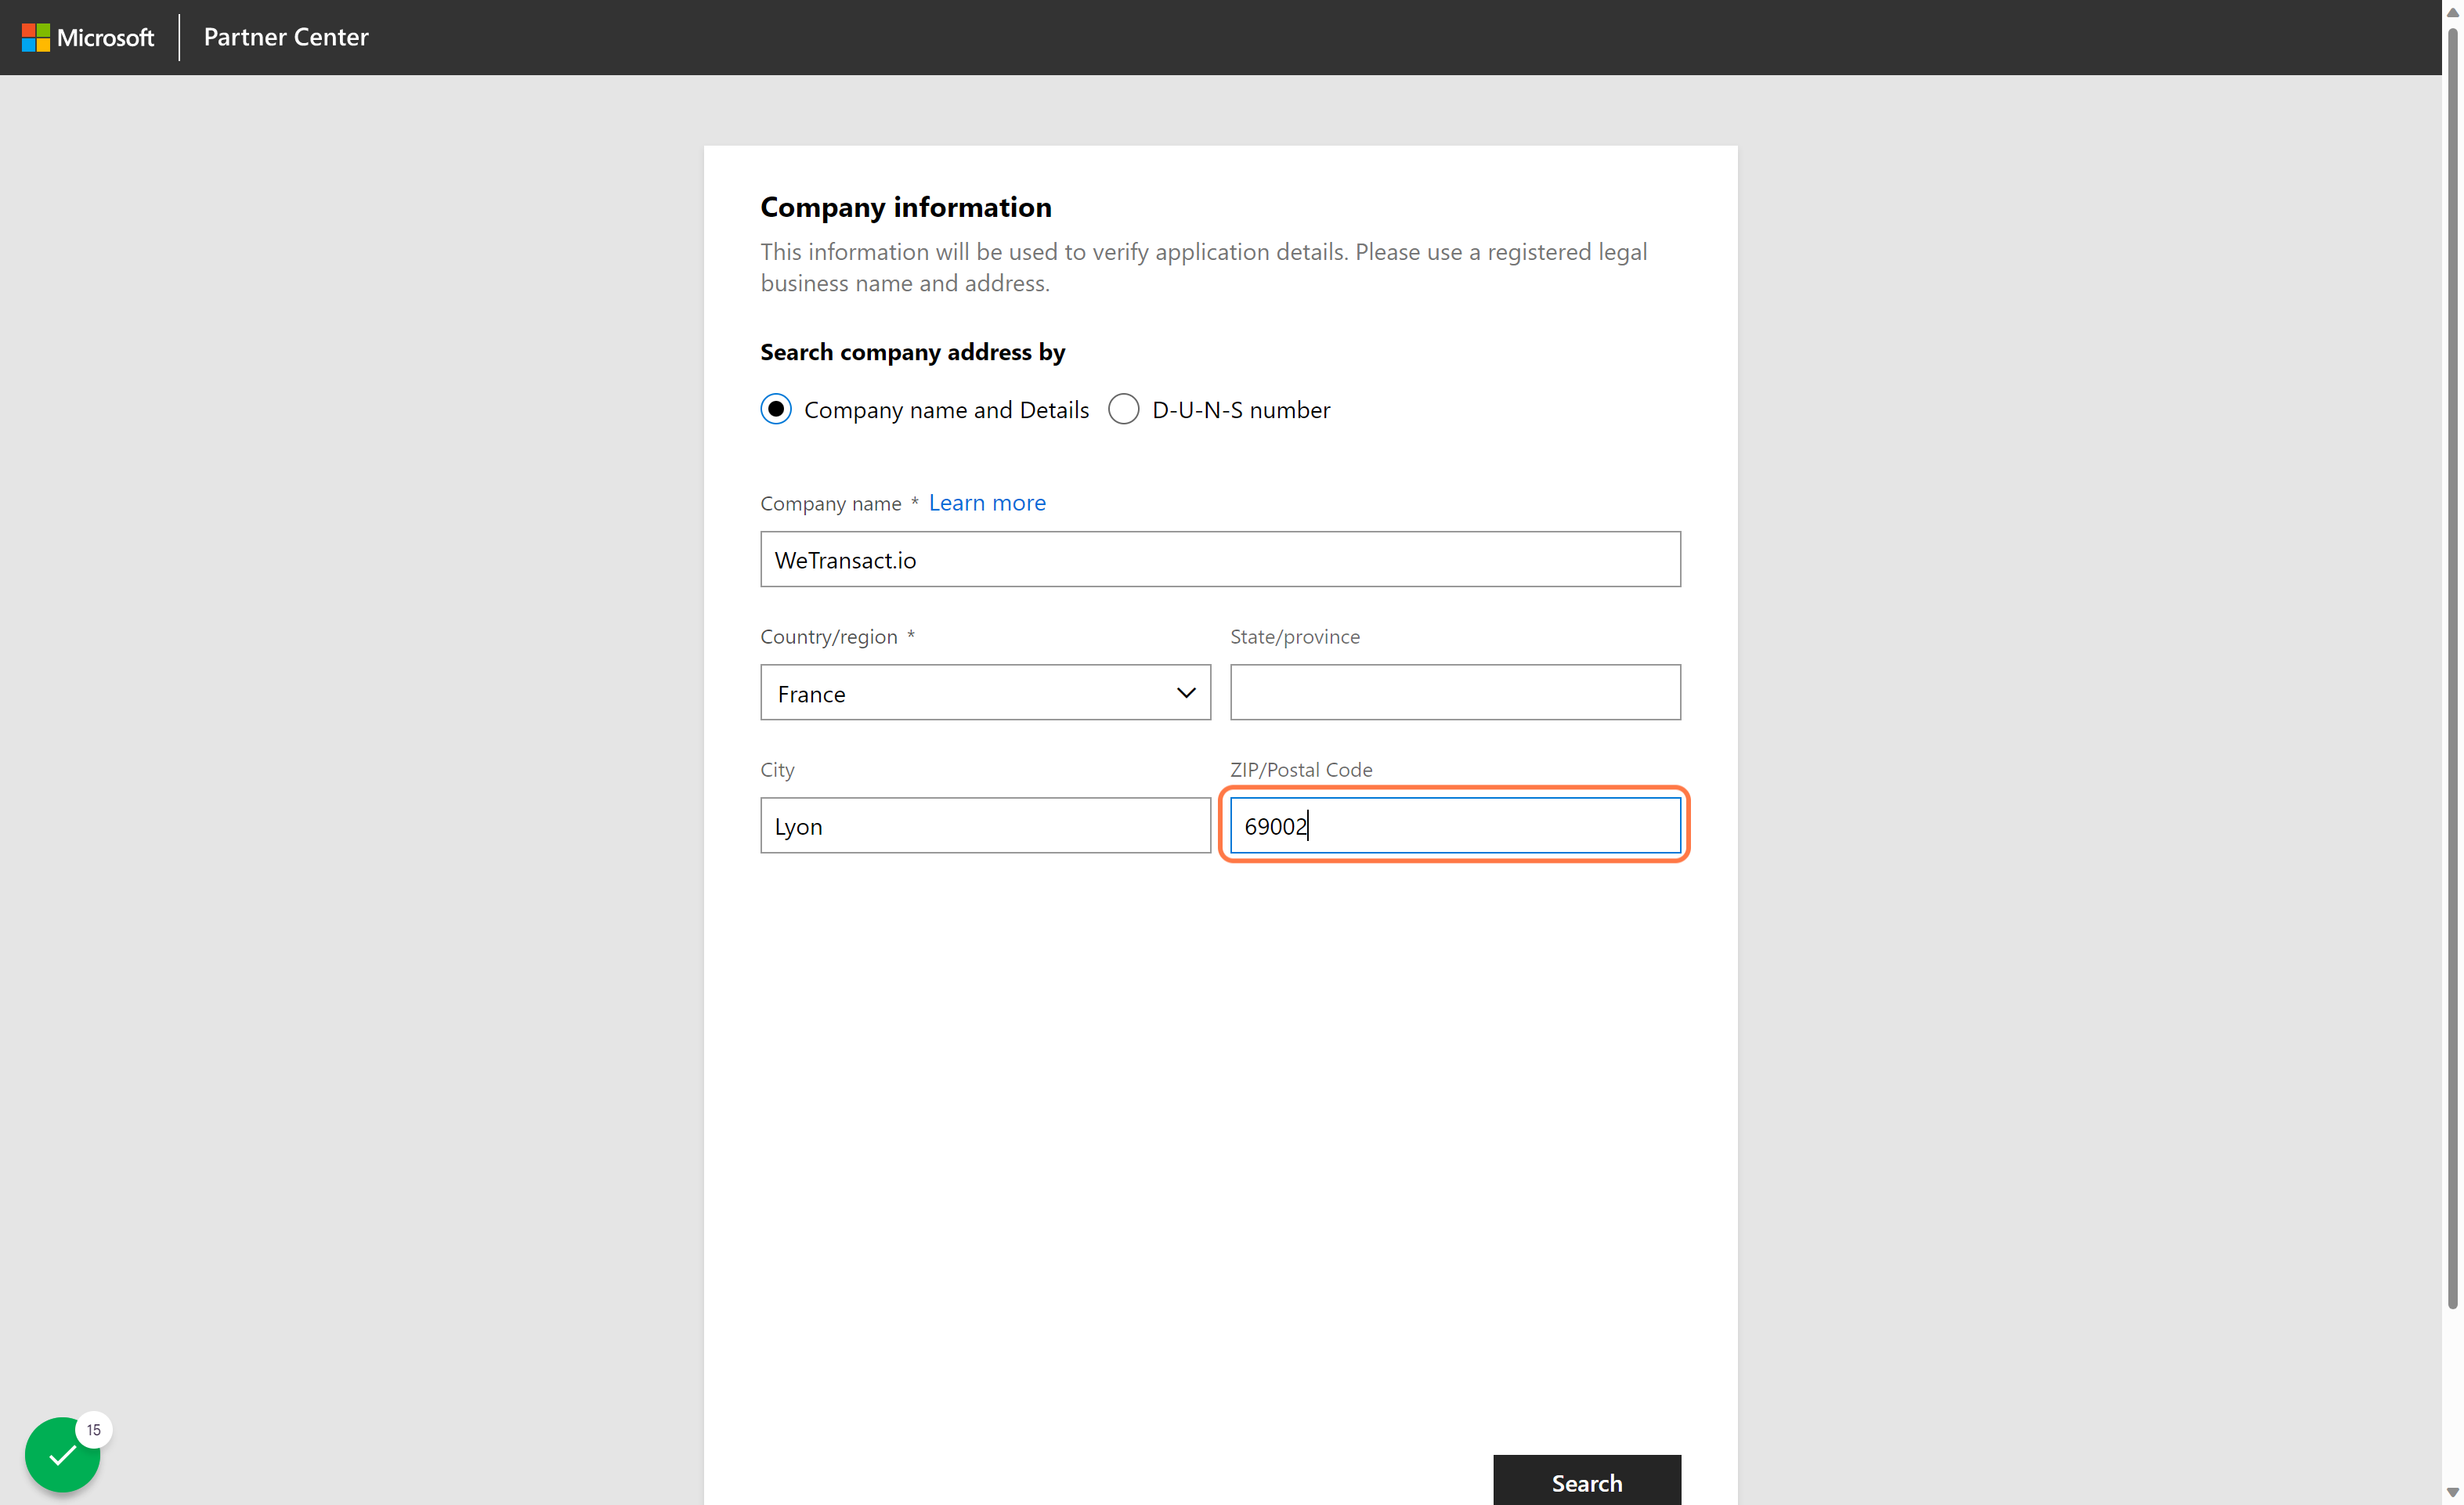The image size is (2464, 1505).
Task: Click the Microsoft logo
Action: (88, 37)
